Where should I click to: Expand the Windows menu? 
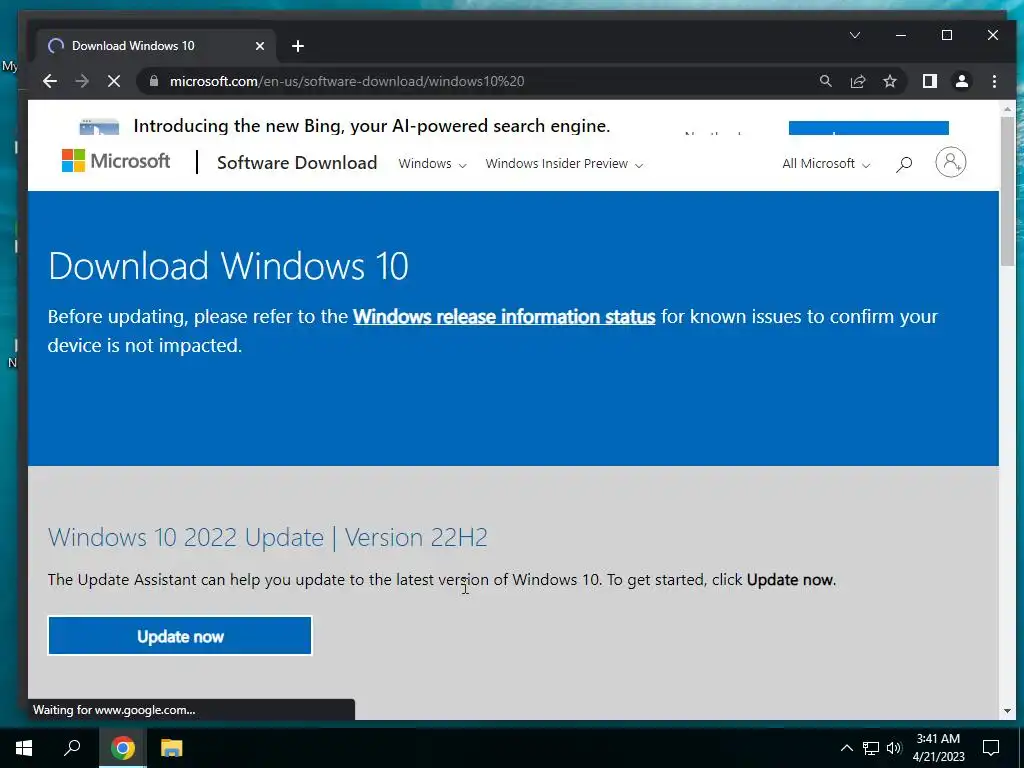(x=432, y=164)
